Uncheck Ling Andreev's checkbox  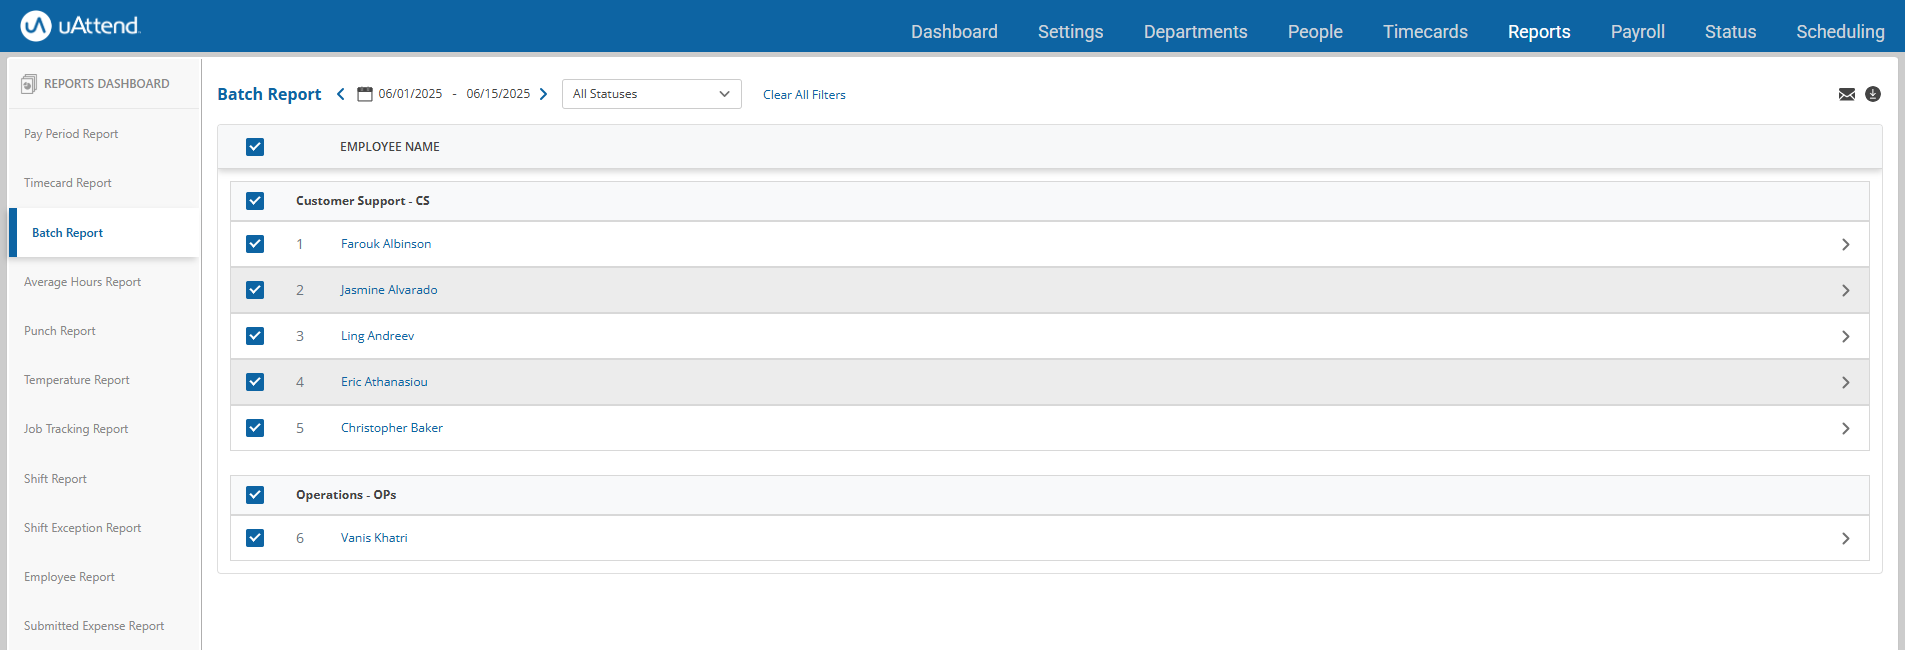click(x=255, y=336)
